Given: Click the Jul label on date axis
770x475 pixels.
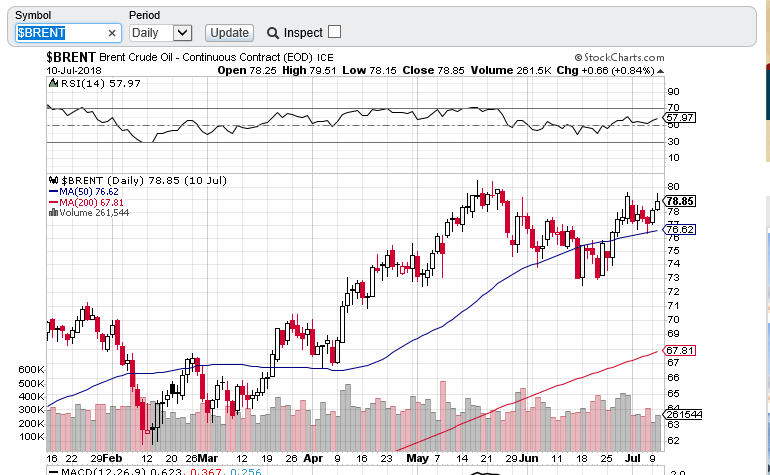Looking at the screenshot, I should 633,458.
